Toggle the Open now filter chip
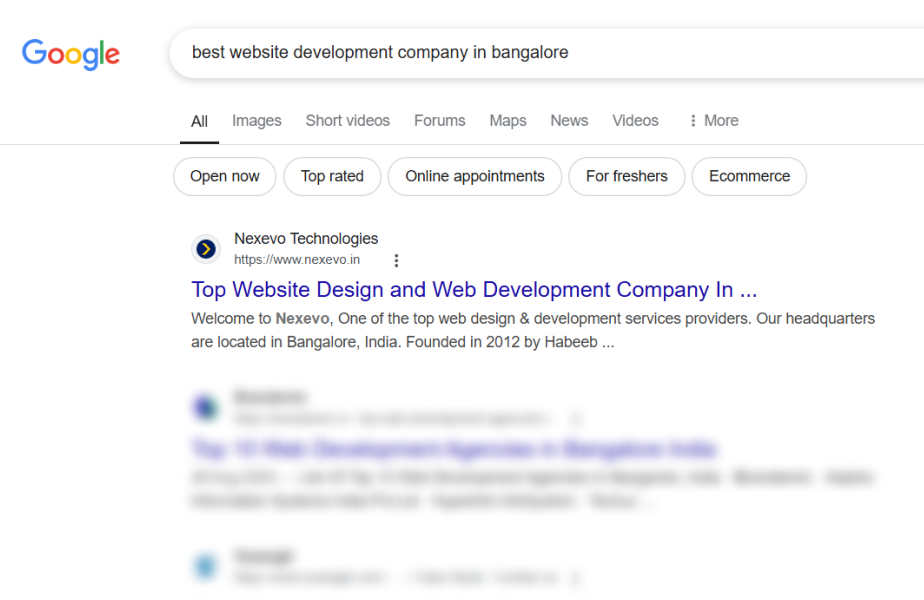Screen dimensions: 924x600 pyautogui.click(x=224, y=176)
